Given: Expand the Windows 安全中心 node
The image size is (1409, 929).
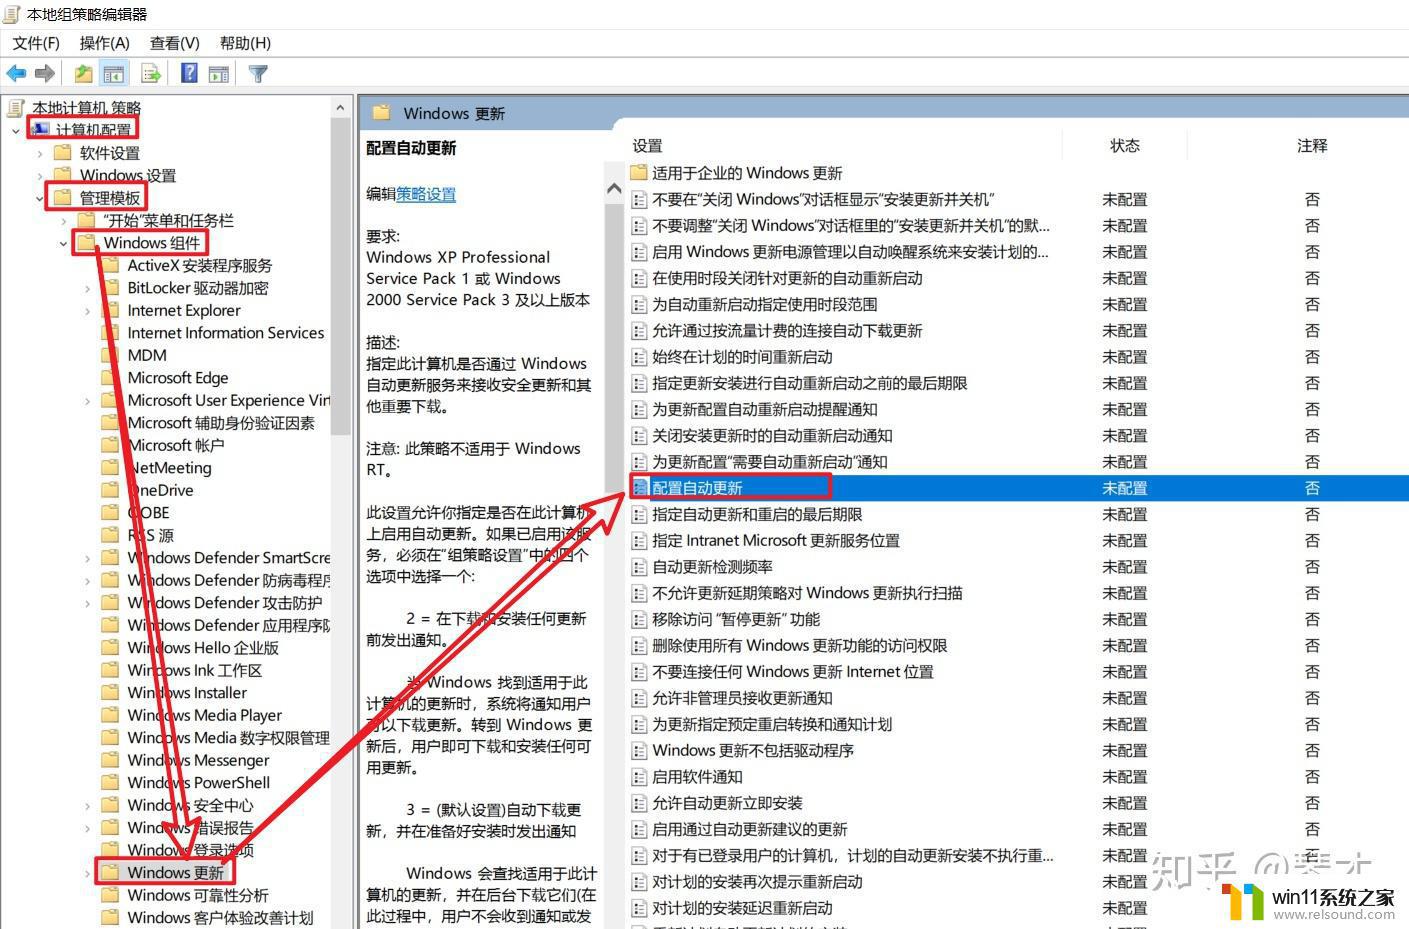Looking at the screenshot, I should pyautogui.click(x=88, y=805).
